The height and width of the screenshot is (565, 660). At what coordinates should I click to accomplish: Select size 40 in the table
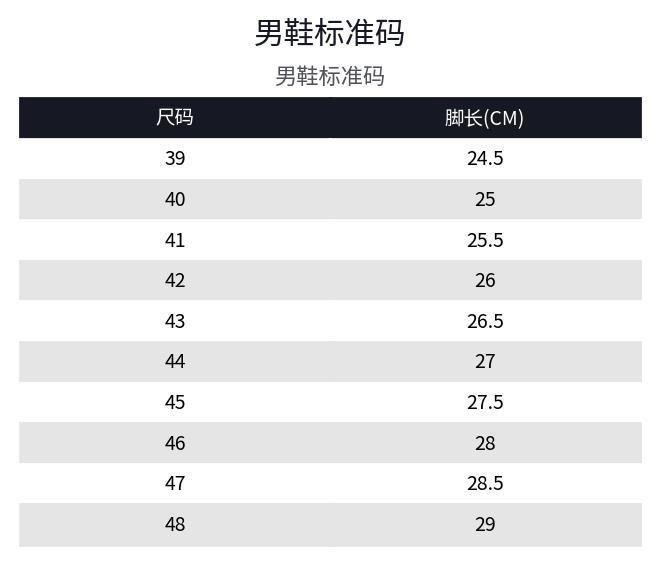(175, 199)
